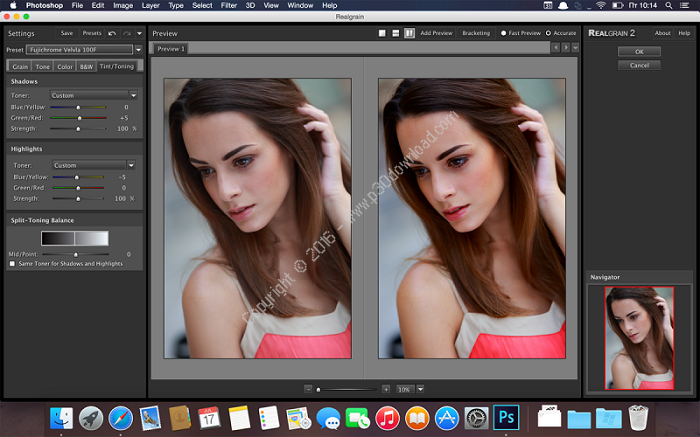Enable Same Toner for Shadows and Highlights

click(12, 263)
